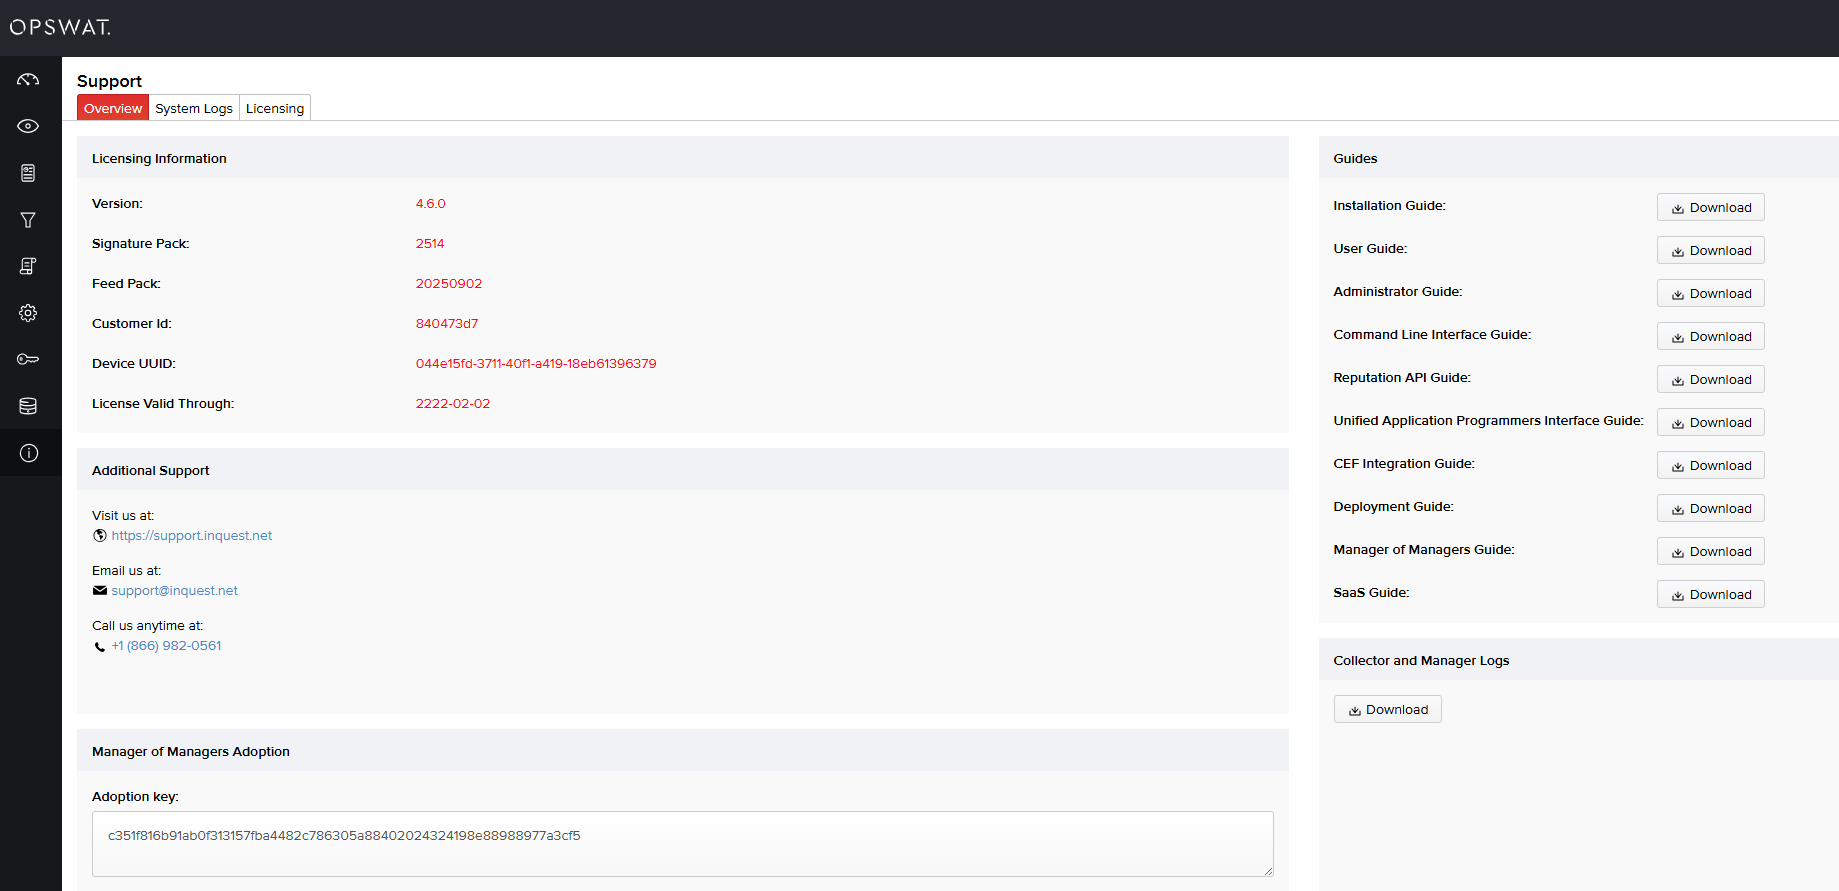Download the SaaS Guide
Image resolution: width=1839 pixels, height=891 pixels.
tap(1710, 594)
